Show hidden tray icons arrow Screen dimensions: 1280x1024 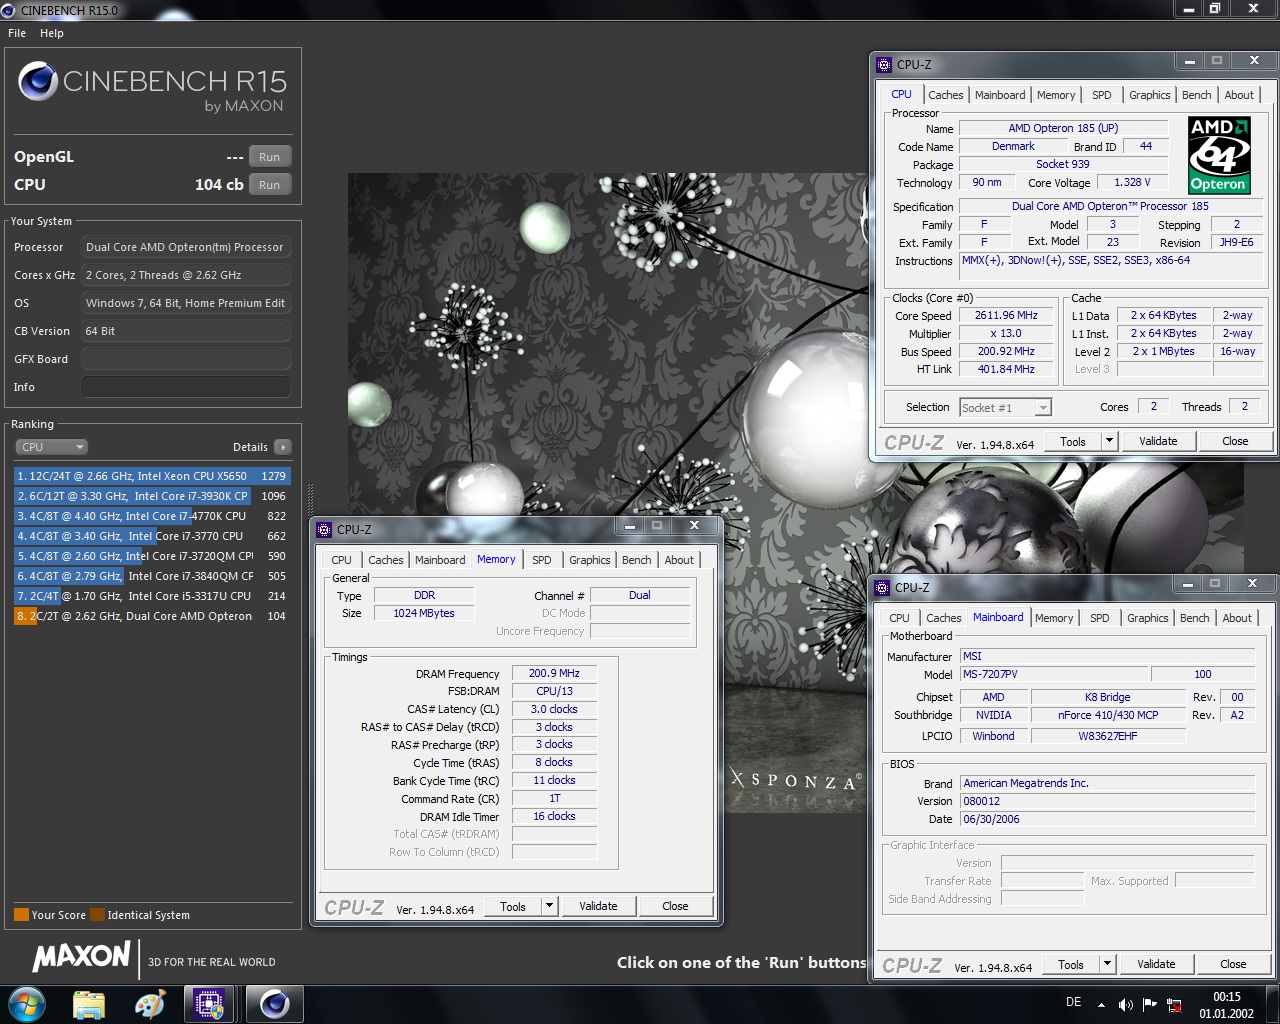(1101, 1004)
